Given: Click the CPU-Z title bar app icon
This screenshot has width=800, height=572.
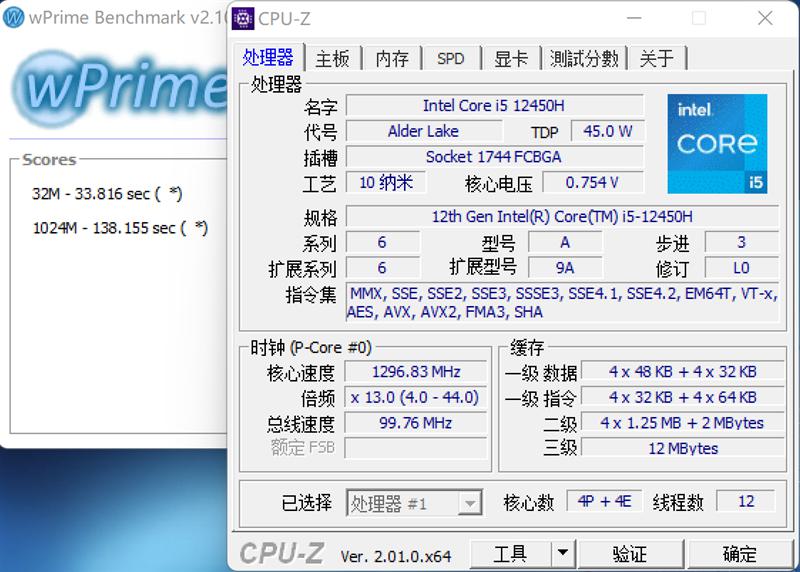Looking at the screenshot, I should [243, 19].
